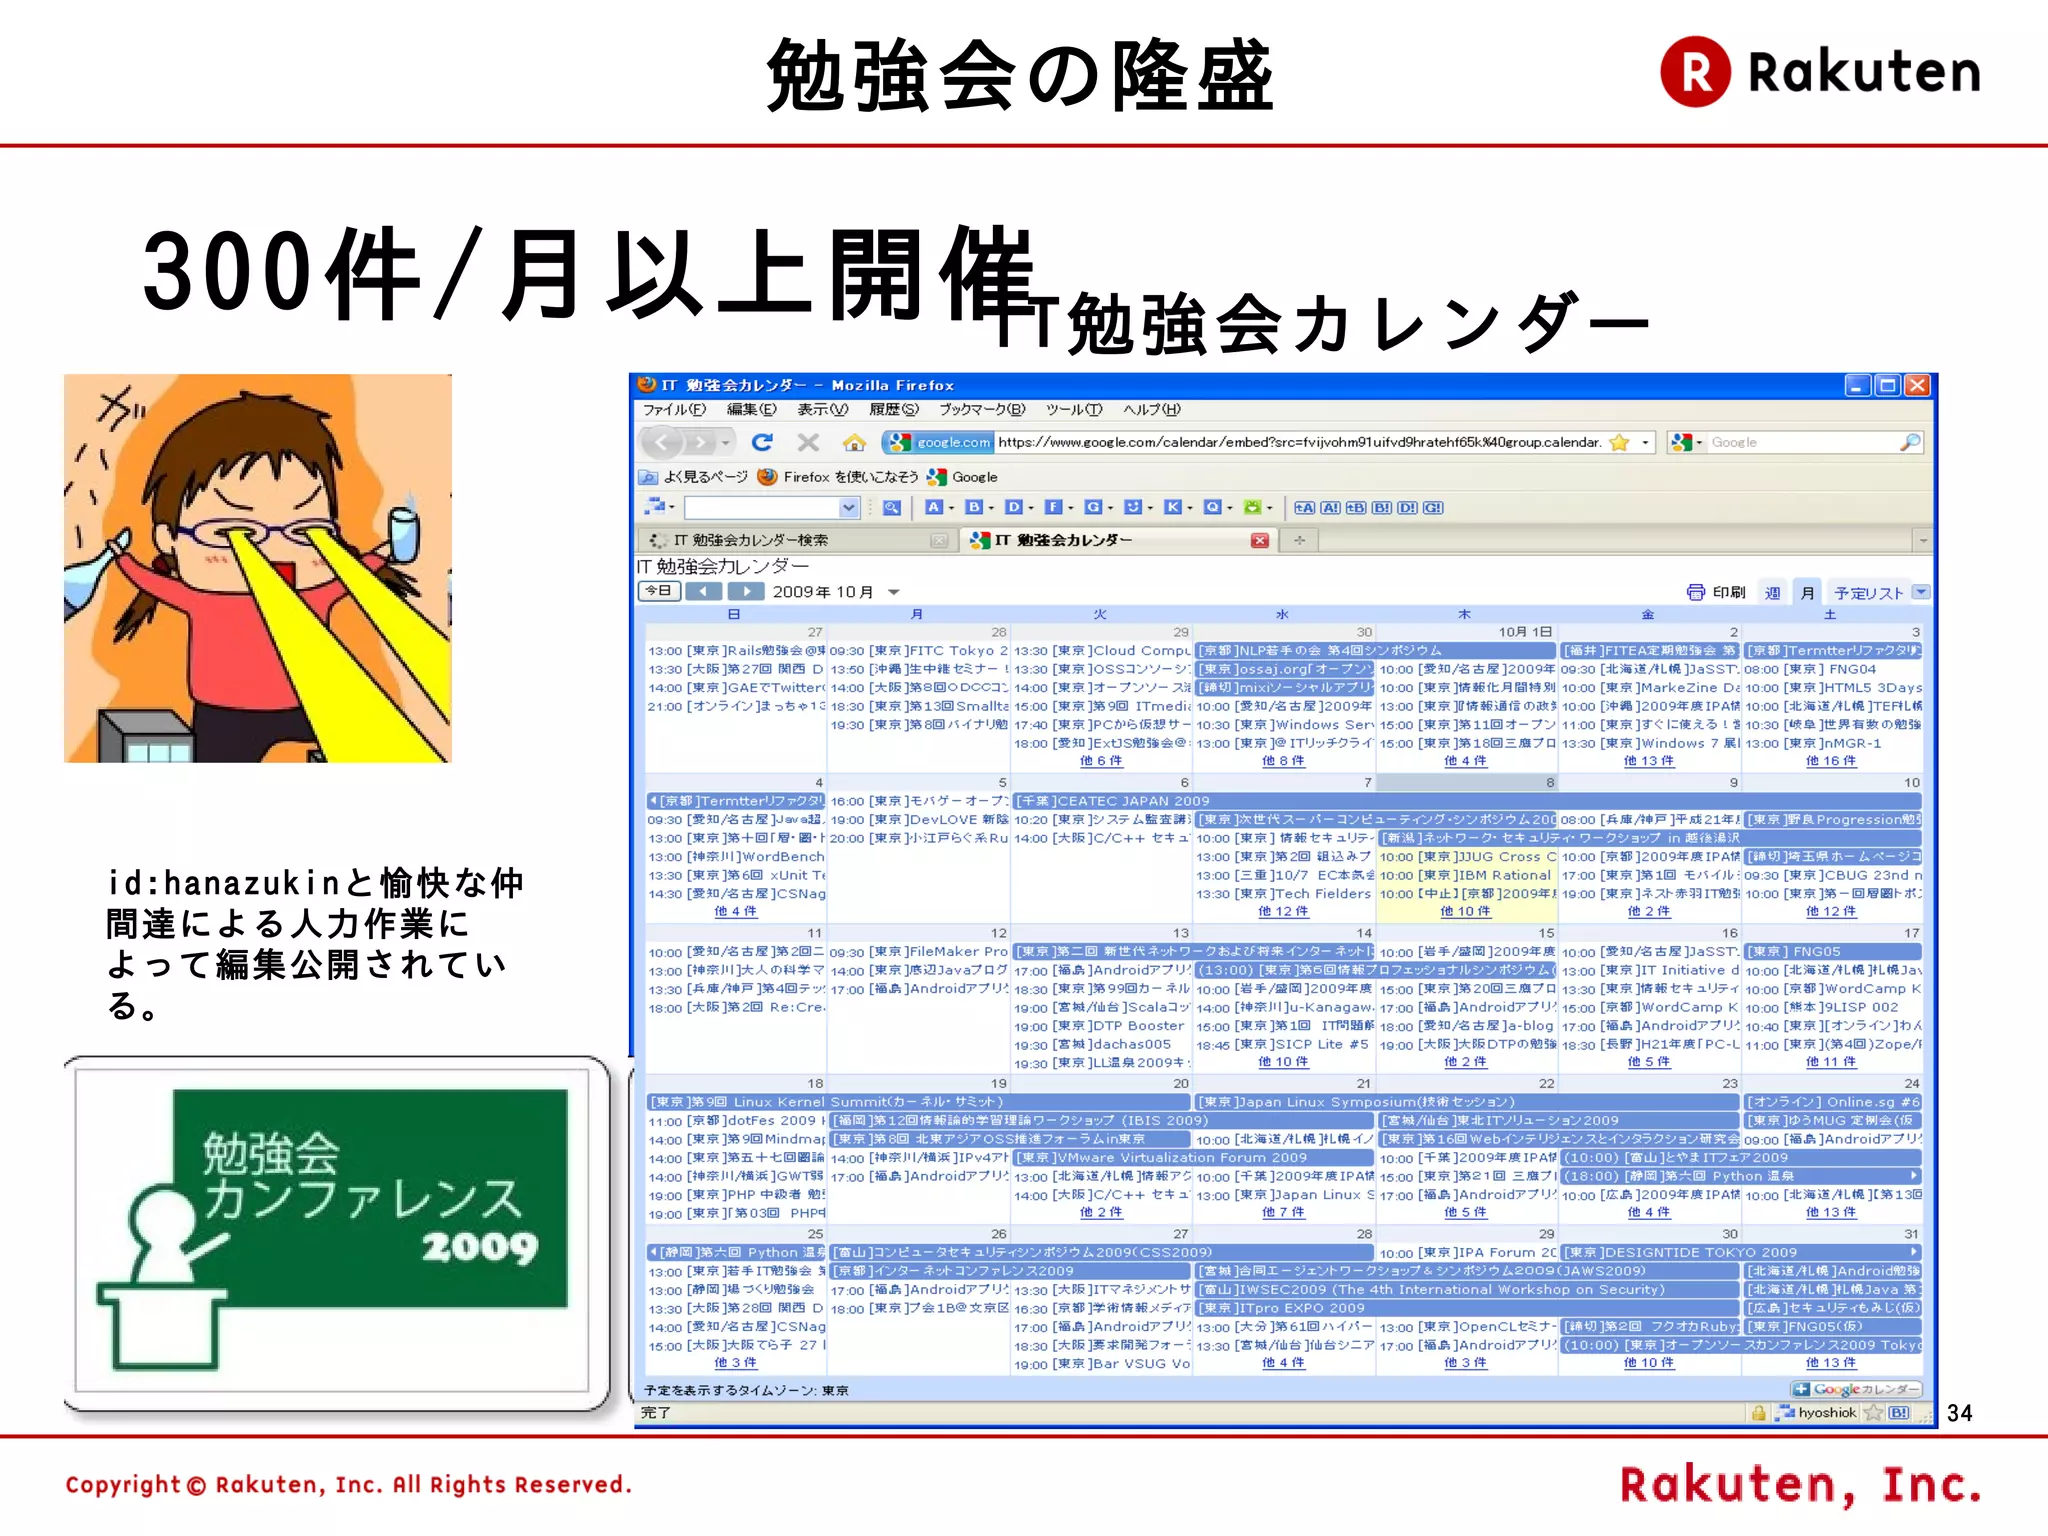Close the IT 勉強会カレンダー tab
This screenshot has width=2048, height=1536.
point(1259,540)
